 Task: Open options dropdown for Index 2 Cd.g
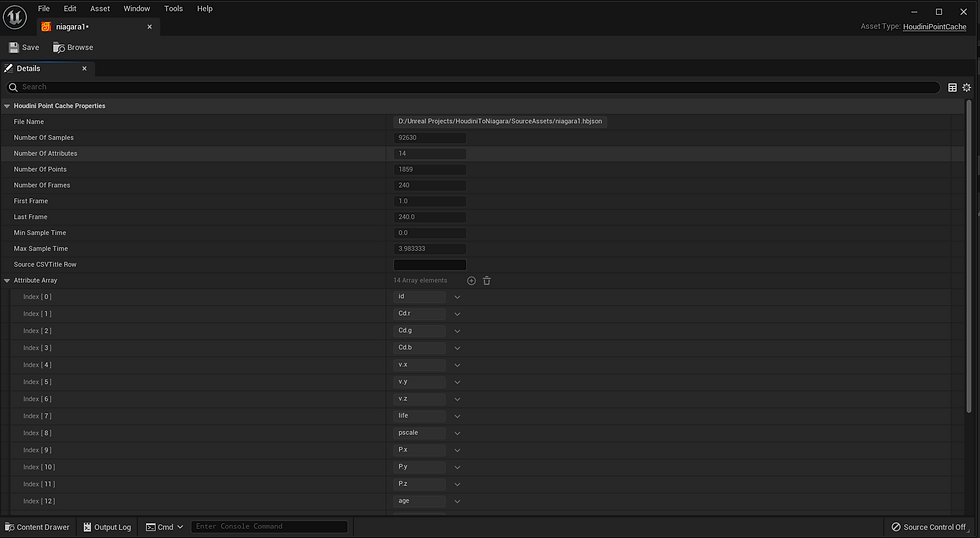[458, 331]
